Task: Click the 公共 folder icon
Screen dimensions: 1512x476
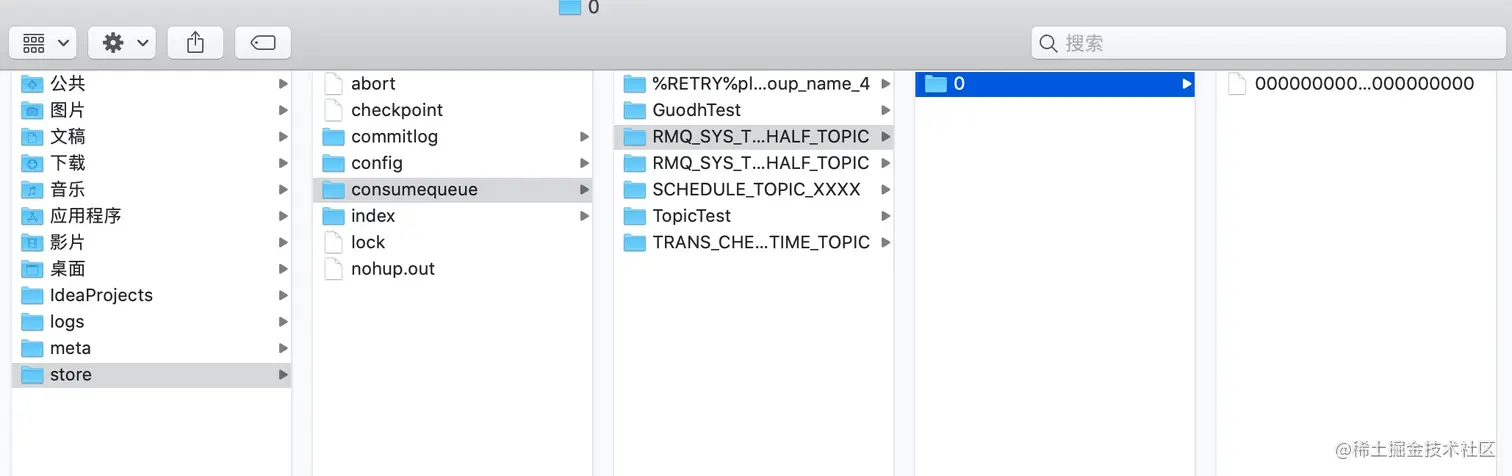Action: click(33, 84)
